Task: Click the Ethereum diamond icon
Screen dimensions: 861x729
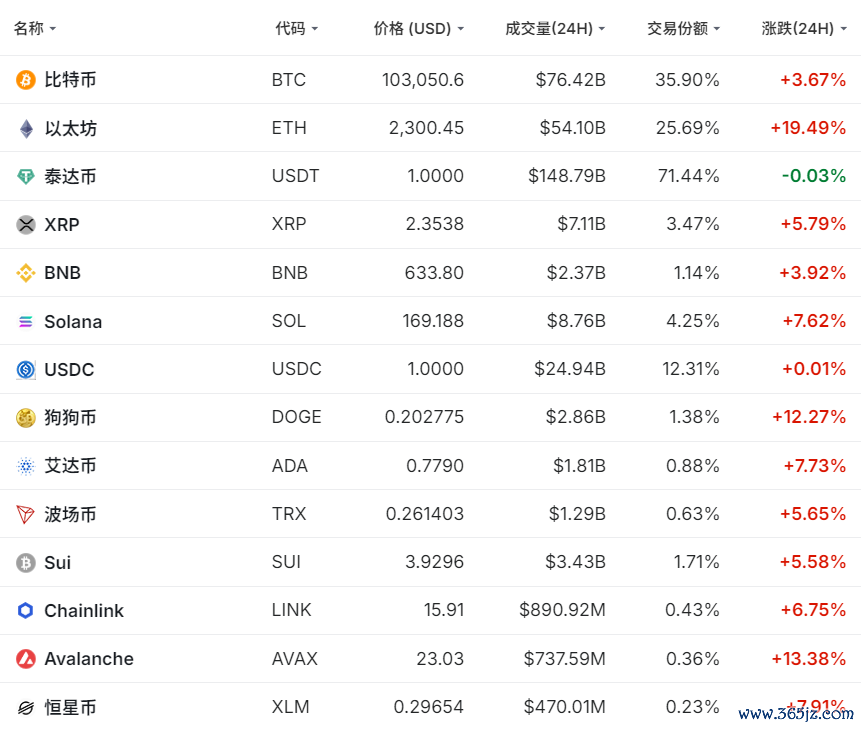Action: pos(26,128)
